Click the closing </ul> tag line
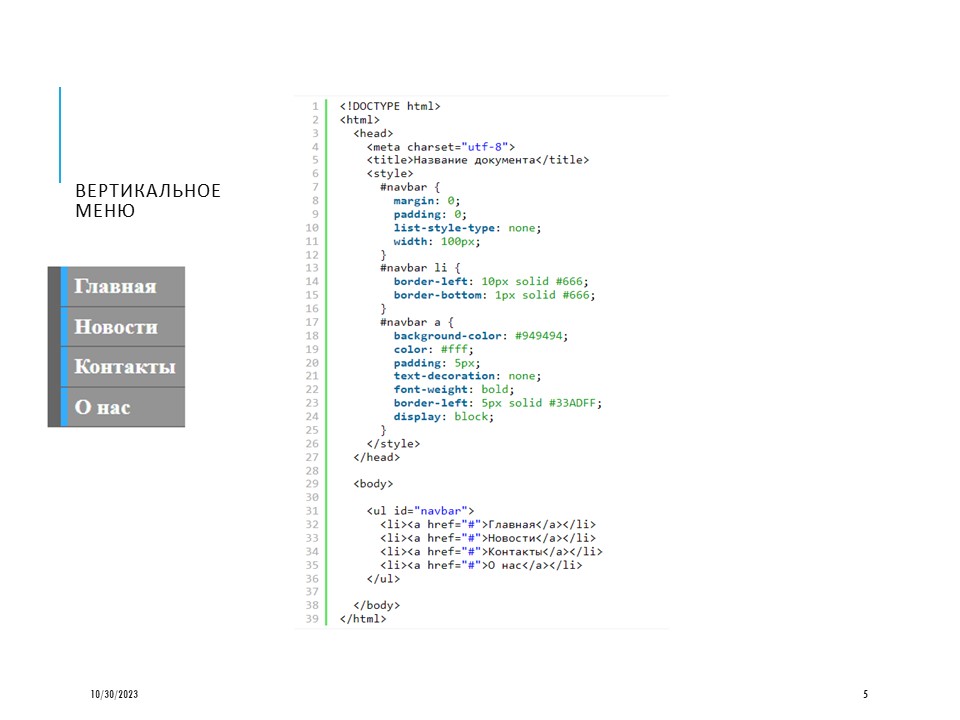960x720 pixels. coord(383,579)
